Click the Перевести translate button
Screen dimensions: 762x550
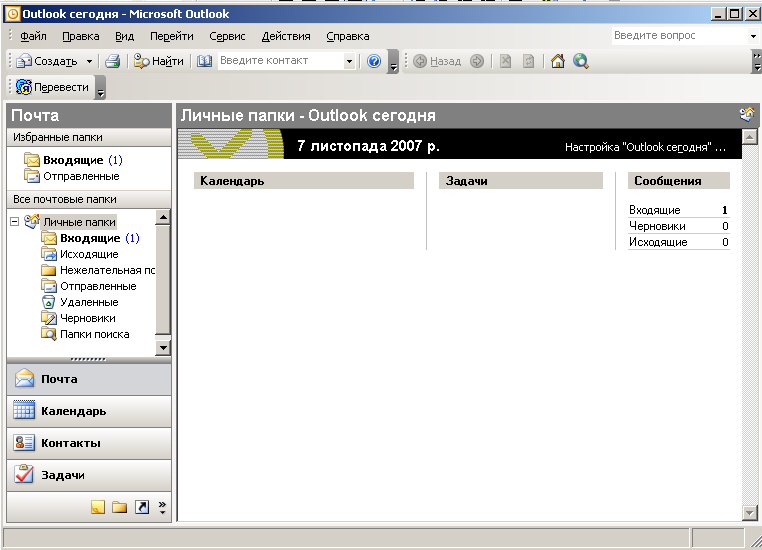(52, 87)
